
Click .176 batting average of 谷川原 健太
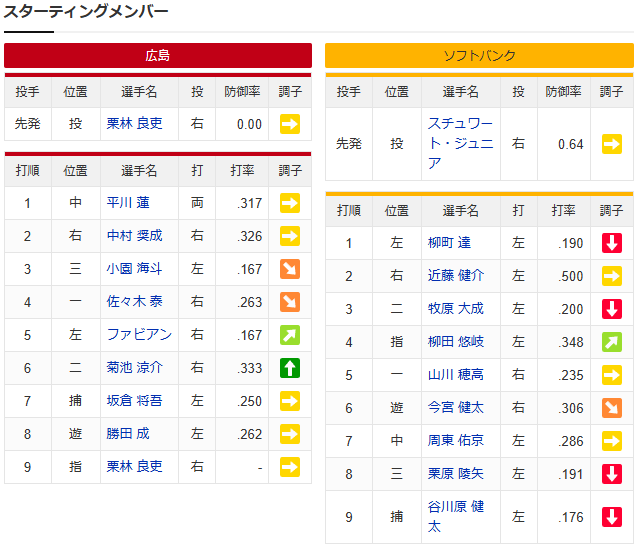(571, 517)
